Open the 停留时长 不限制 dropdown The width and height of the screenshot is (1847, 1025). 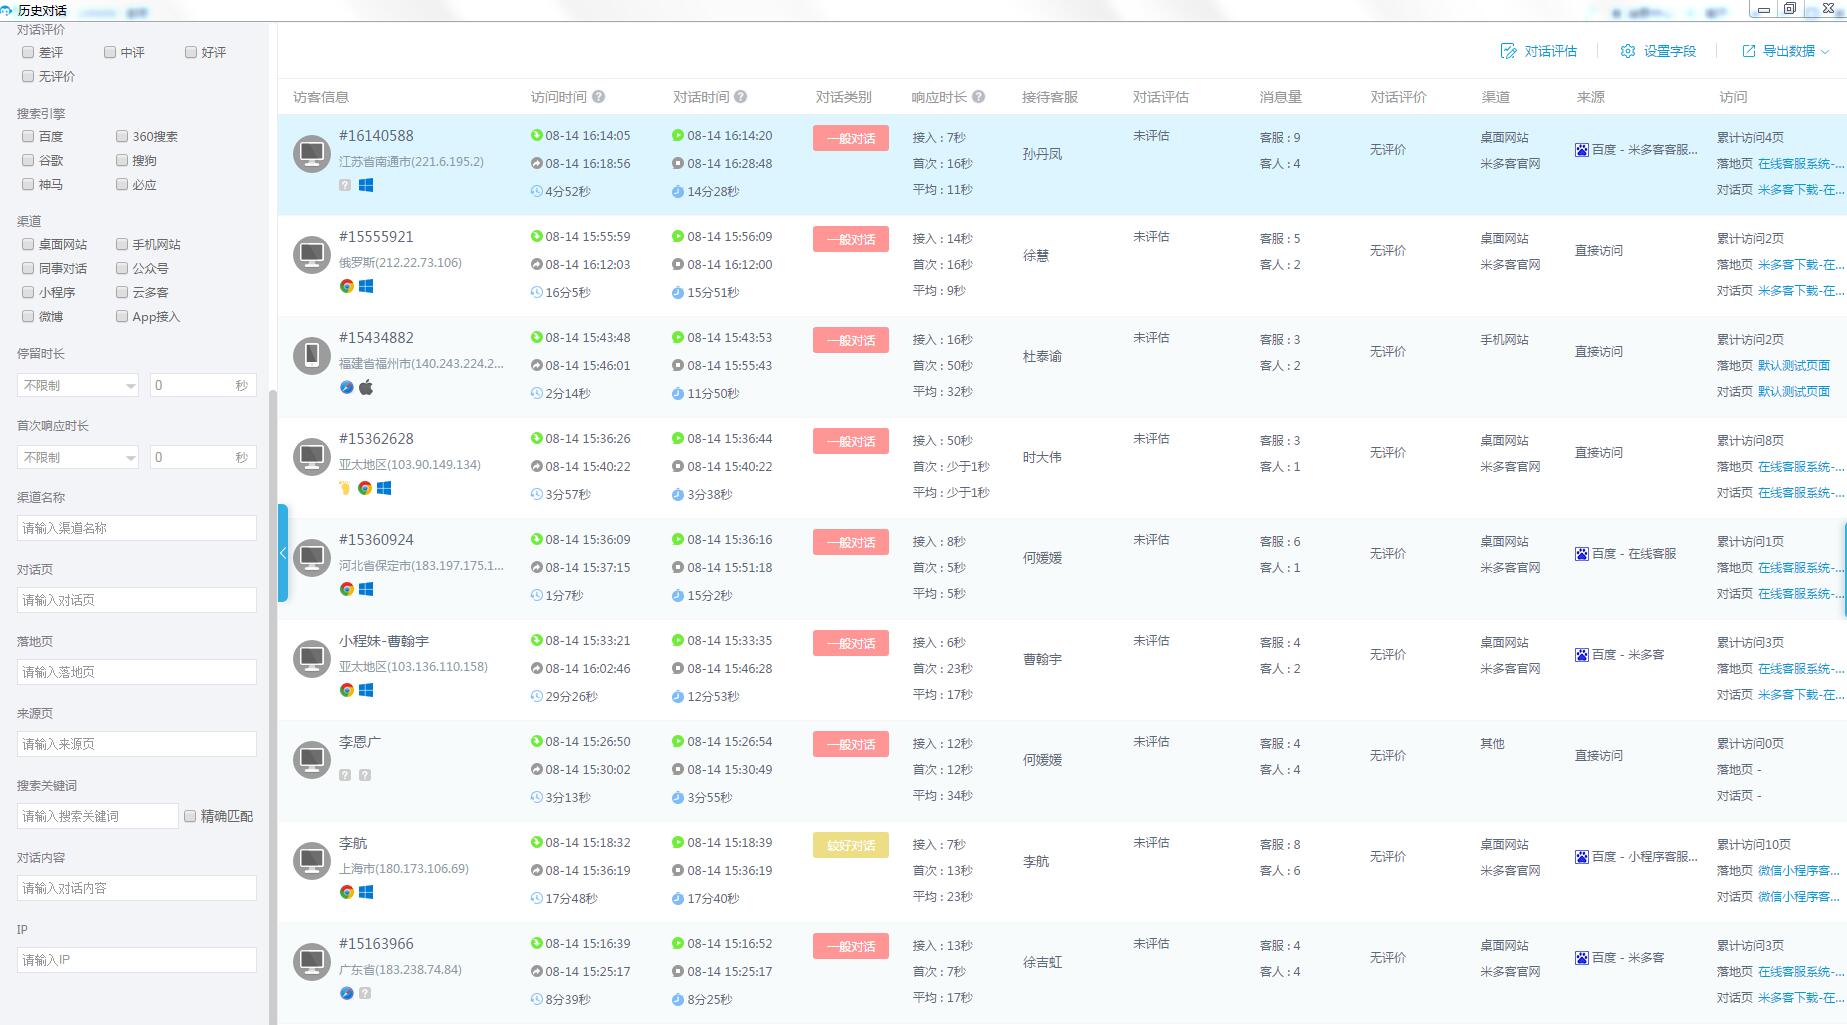(77, 385)
